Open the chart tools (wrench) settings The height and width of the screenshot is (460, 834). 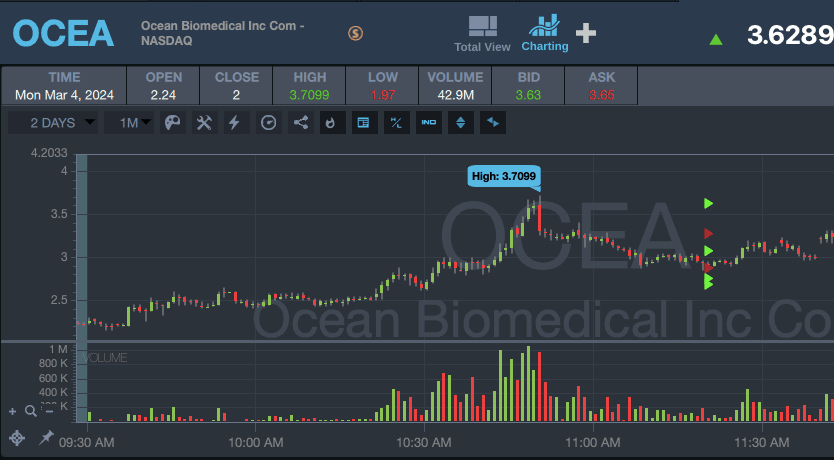pos(204,122)
